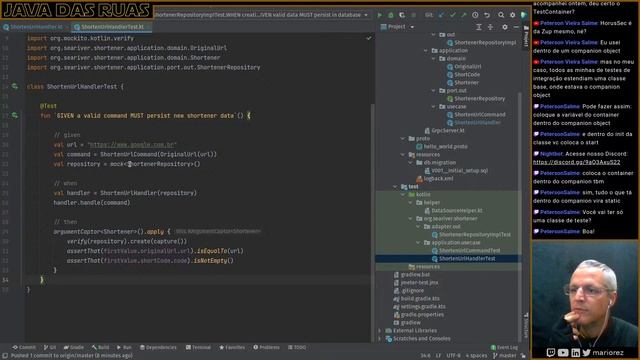Click the run gutter icon beside the test function
Image resolution: width=640 pixels, height=360 pixels.
click(15, 116)
